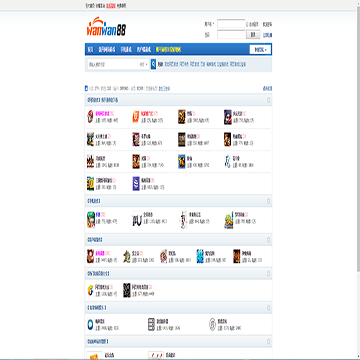This screenshot has height=360, width=360.
Task: Open the search type dropdown beside the search box
Action: 143,64
